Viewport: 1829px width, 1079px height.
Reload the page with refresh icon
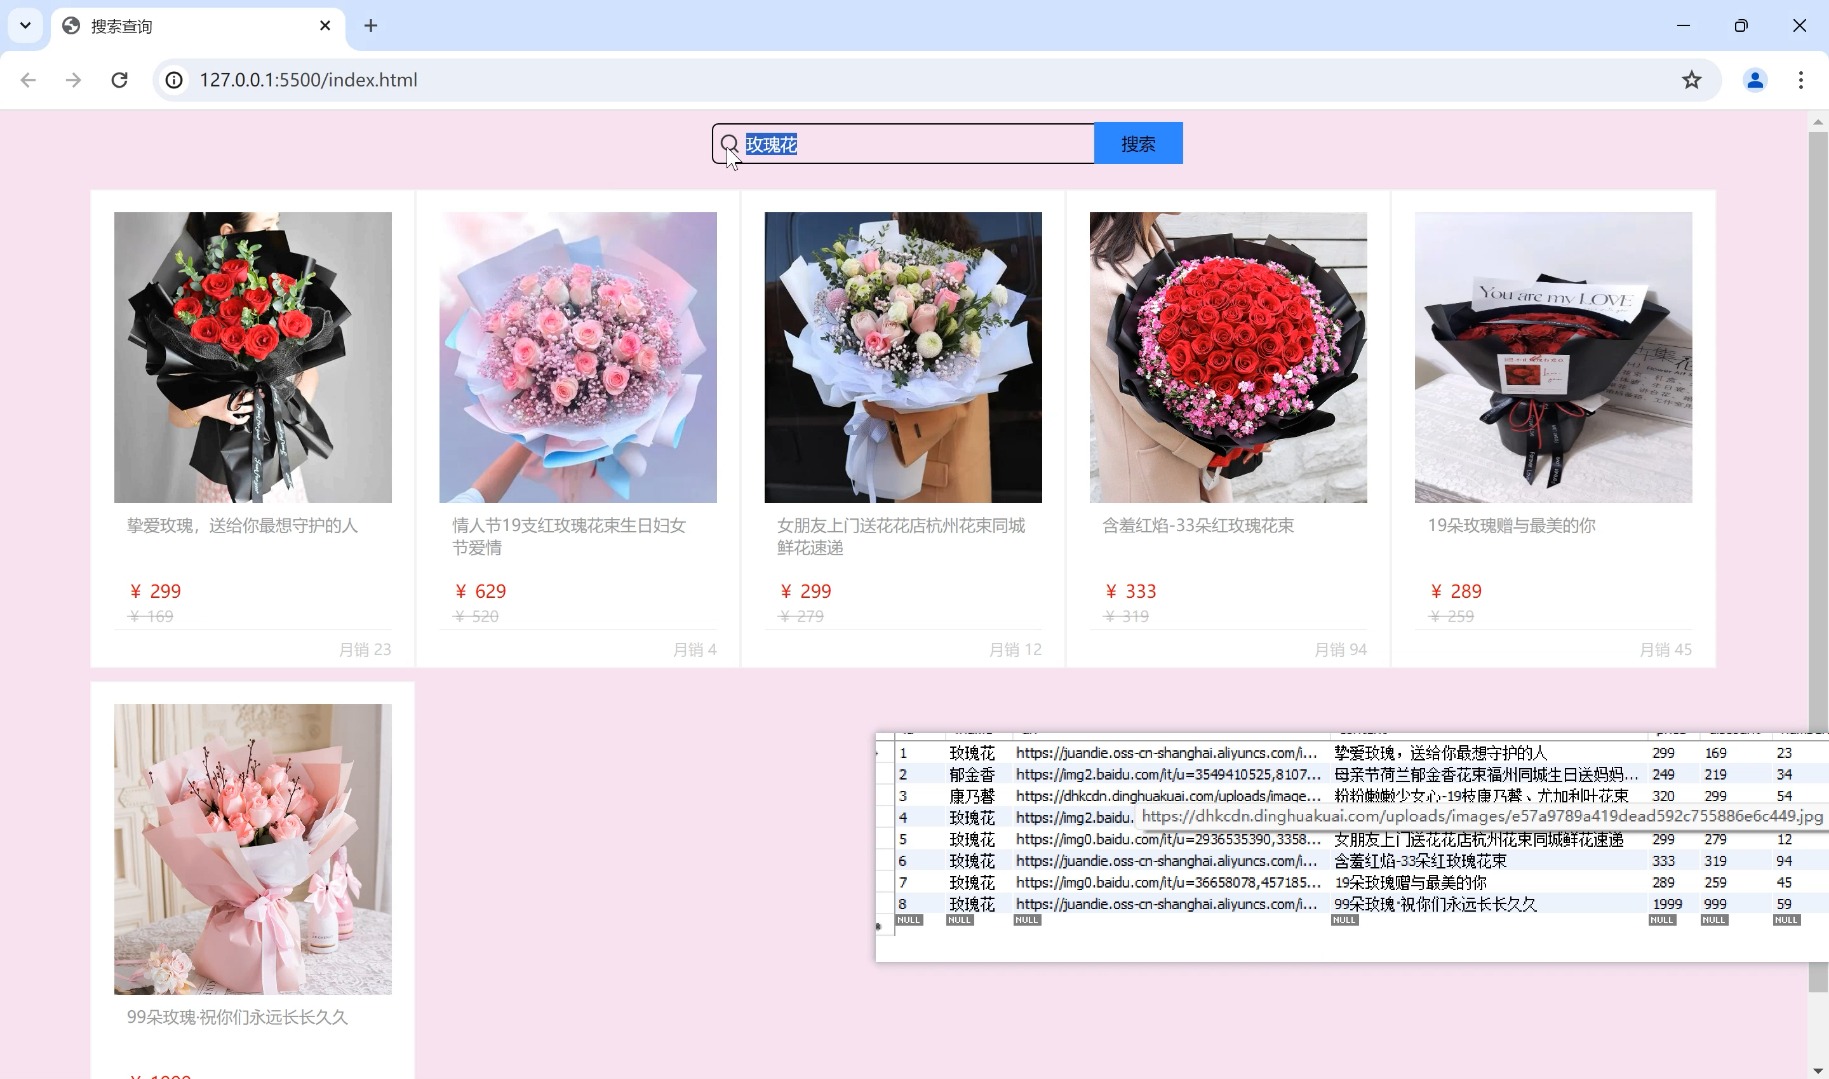tap(119, 80)
